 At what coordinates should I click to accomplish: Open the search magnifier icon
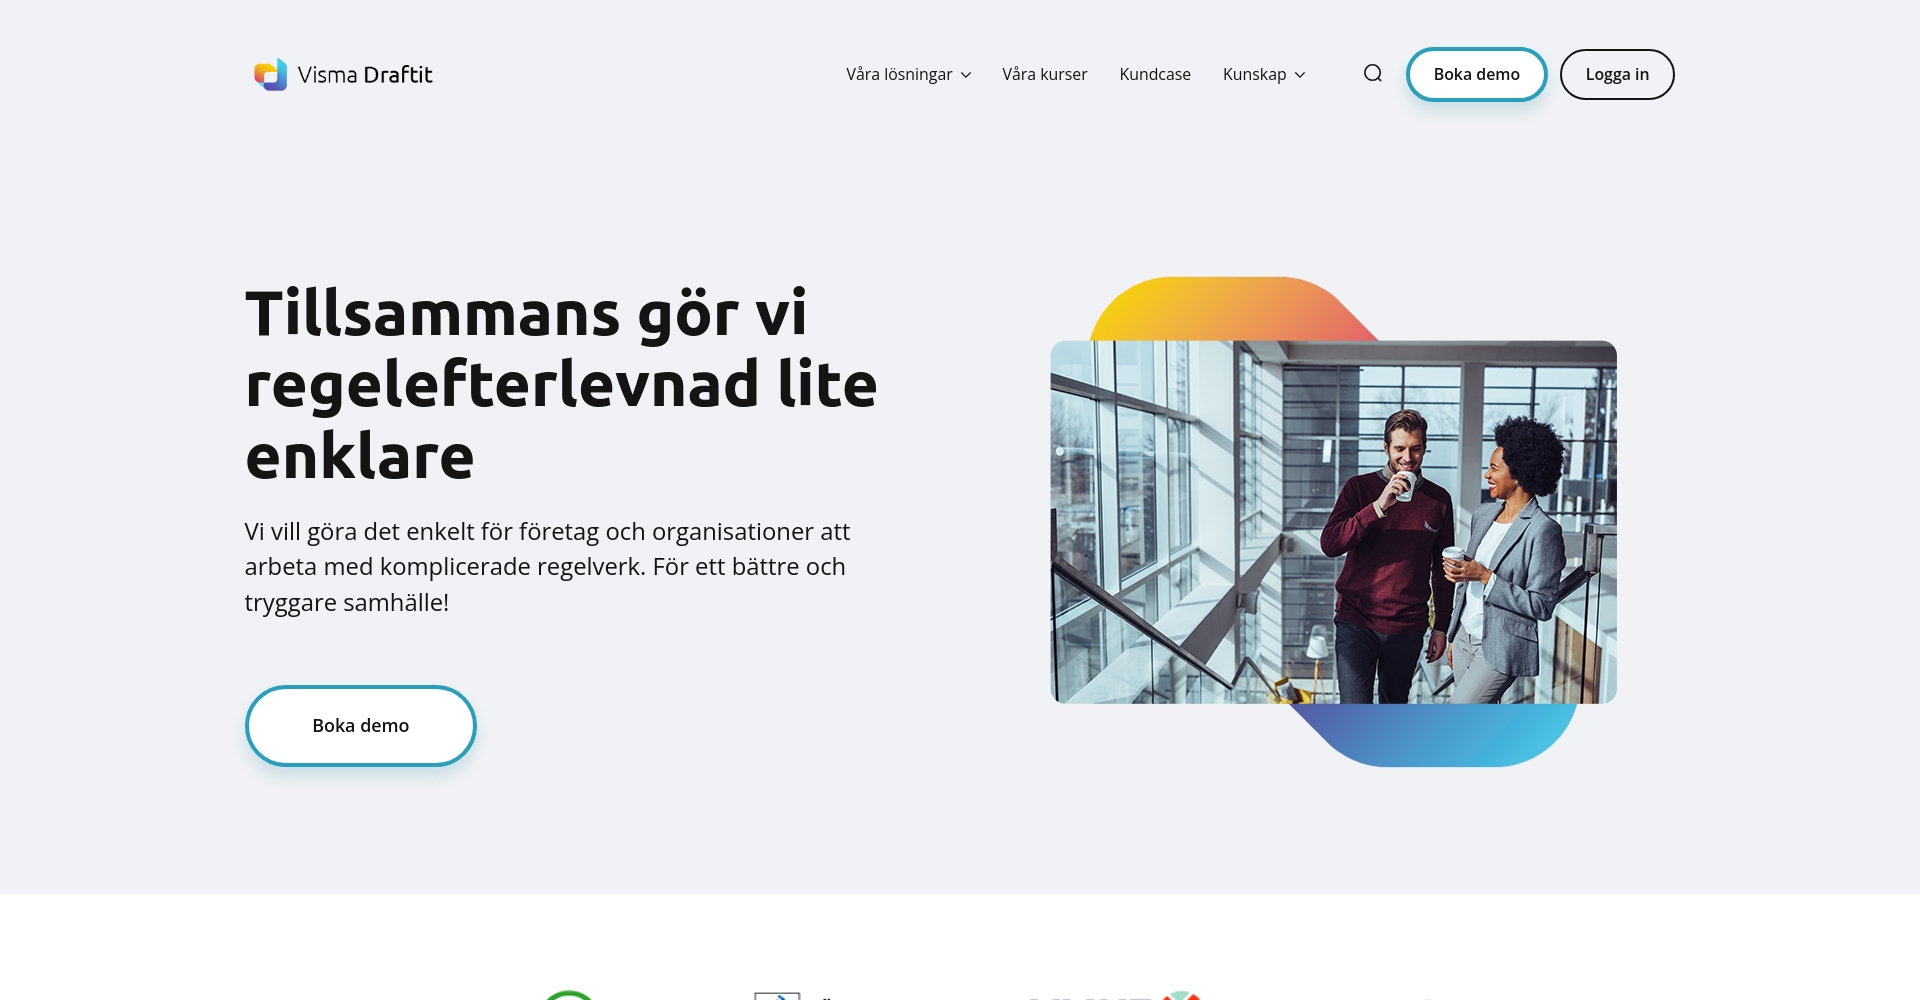pos(1373,73)
